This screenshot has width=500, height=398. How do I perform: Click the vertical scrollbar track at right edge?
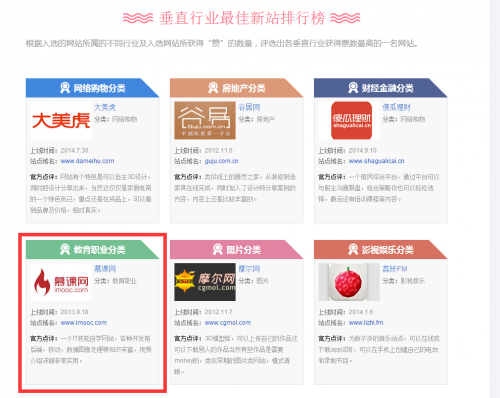(x=495, y=199)
